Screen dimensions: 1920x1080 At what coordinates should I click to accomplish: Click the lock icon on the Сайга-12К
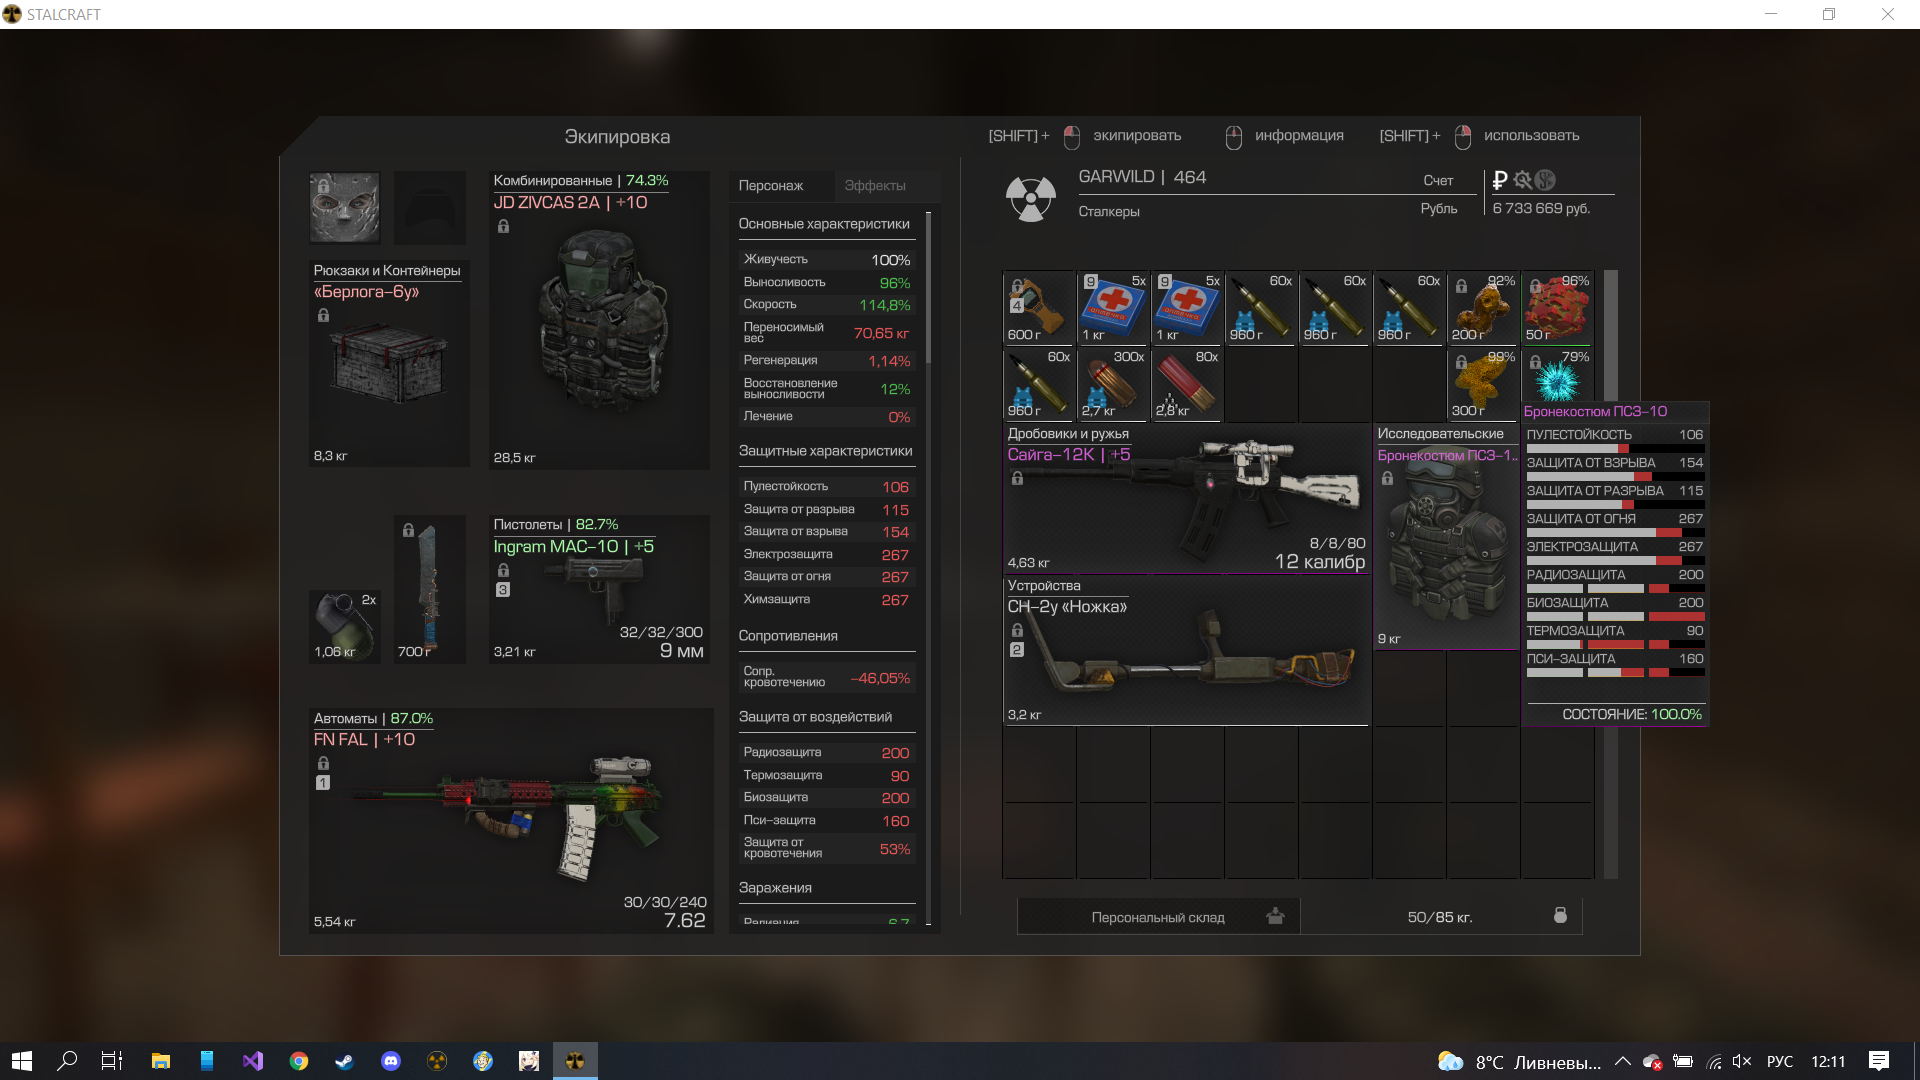click(1017, 478)
